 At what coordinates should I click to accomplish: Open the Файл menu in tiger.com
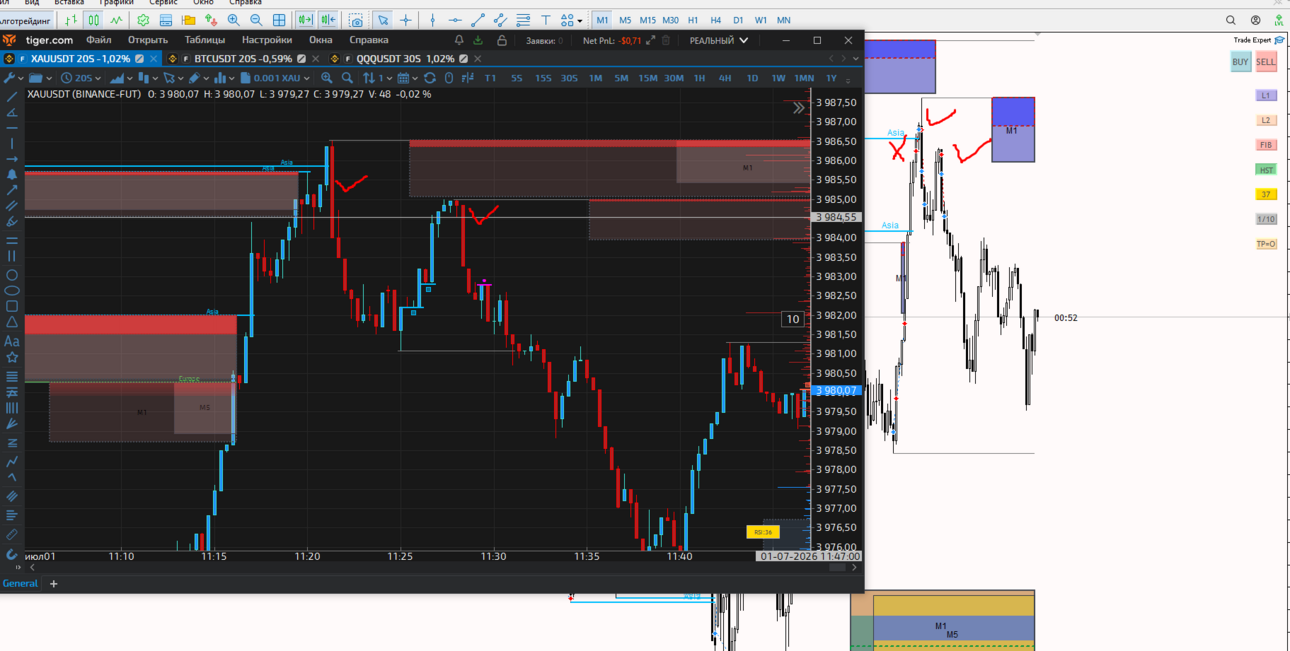click(99, 40)
